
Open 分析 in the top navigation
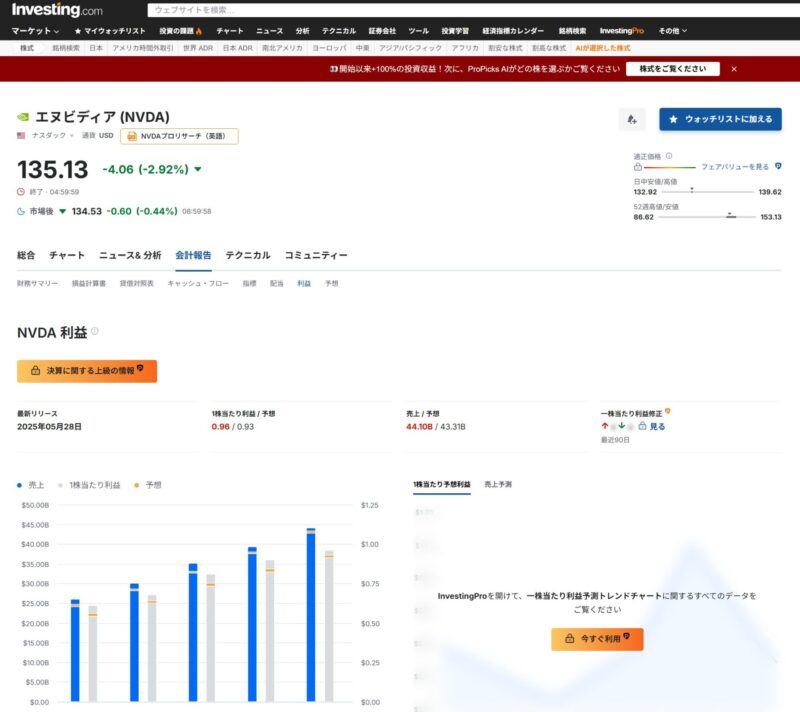coord(303,31)
